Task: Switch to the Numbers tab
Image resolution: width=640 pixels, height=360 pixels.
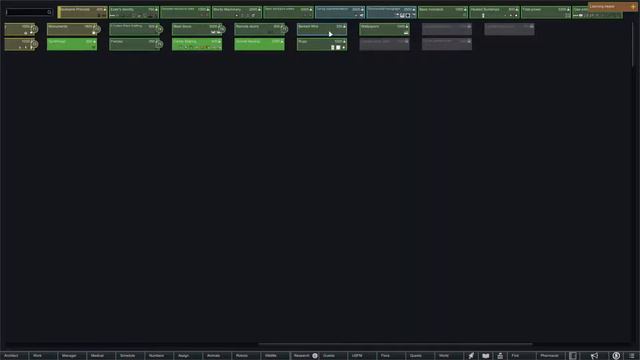Action: [160, 356]
